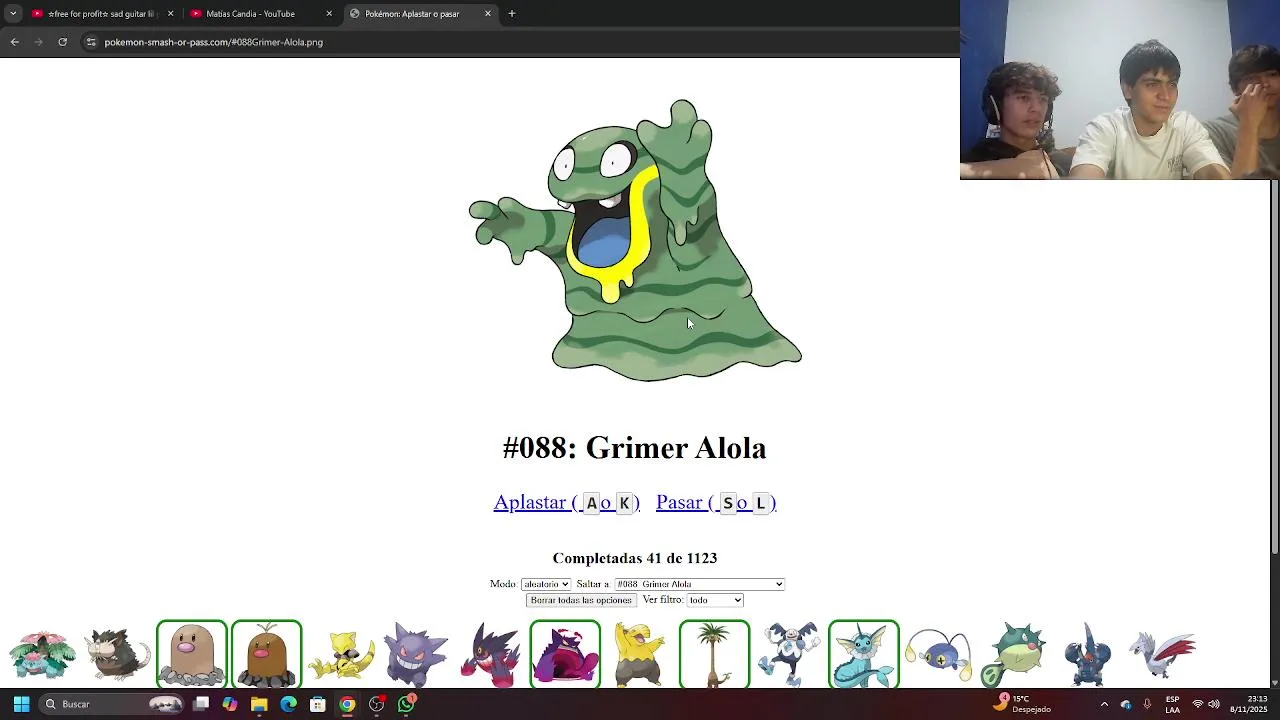Open the weather widget showing 15°C

(x=1021, y=704)
